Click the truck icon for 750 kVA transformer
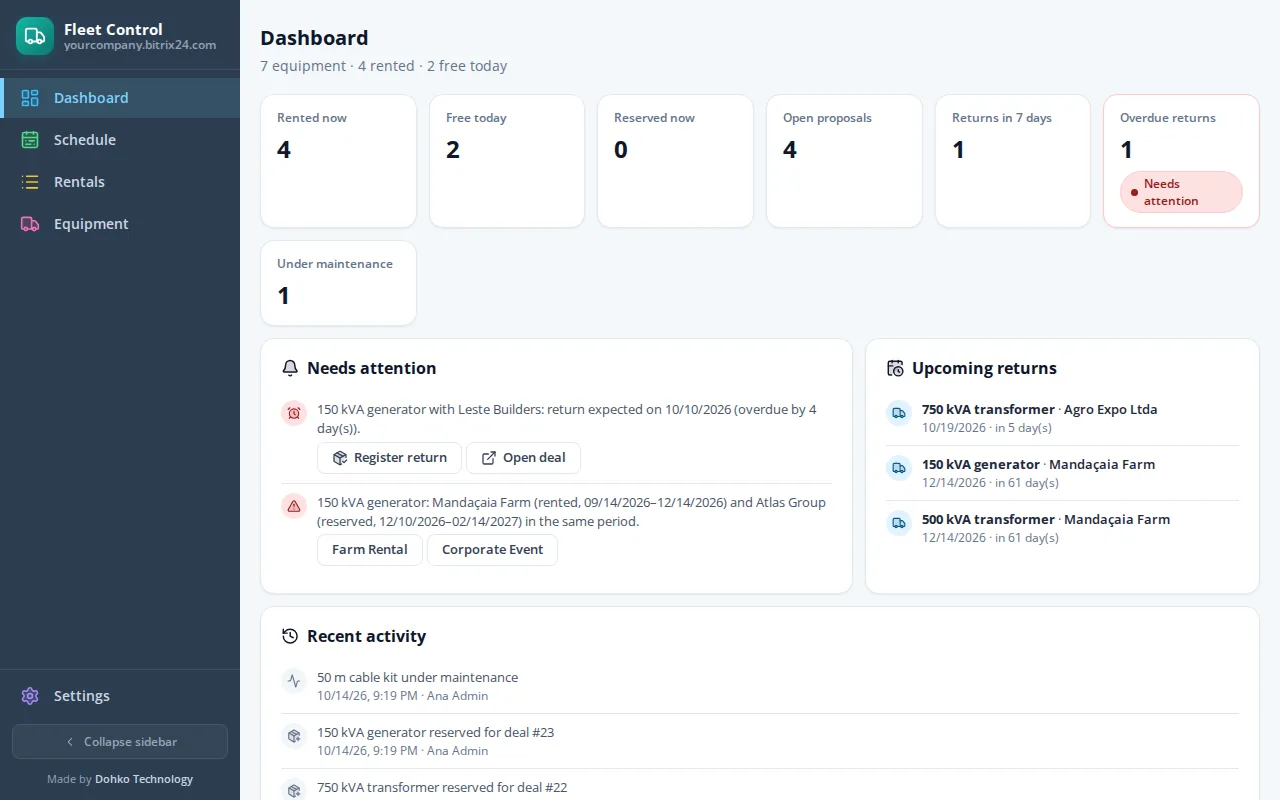Image resolution: width=1280 pixels, height=800 pixels. point(899,412)
